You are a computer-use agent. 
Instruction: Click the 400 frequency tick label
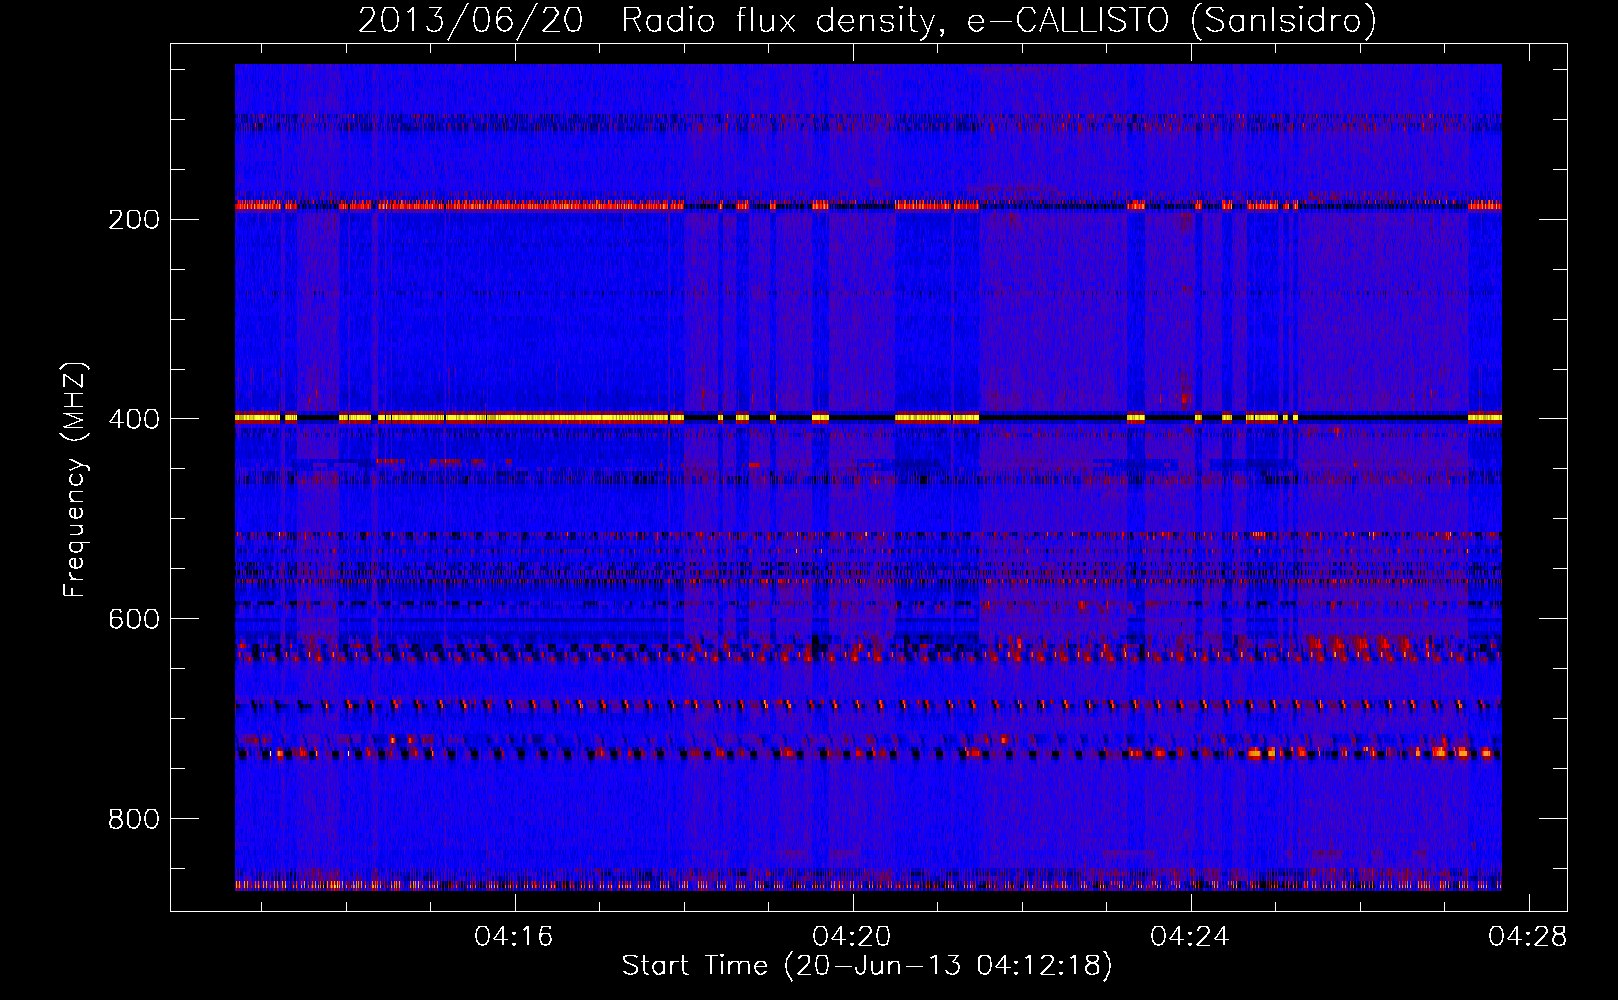[133, 419]
